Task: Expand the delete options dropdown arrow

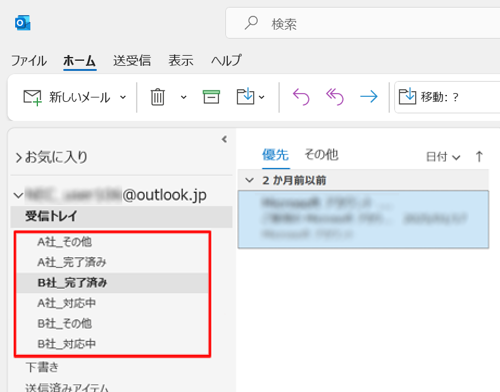Action: click(183, 97)
